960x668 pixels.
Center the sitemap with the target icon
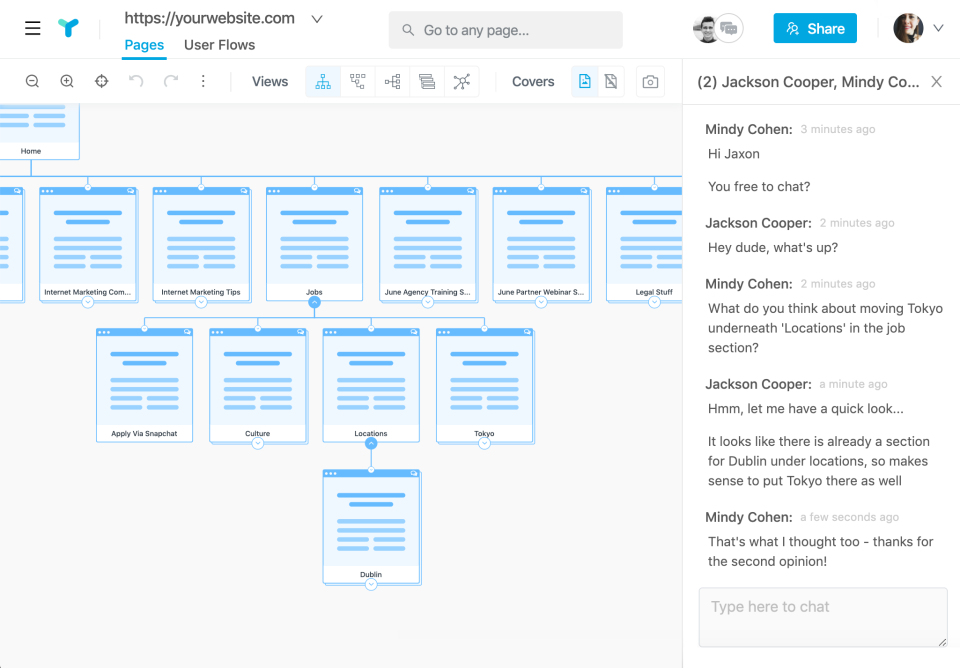pyautogui.click(x=102, y=81)
